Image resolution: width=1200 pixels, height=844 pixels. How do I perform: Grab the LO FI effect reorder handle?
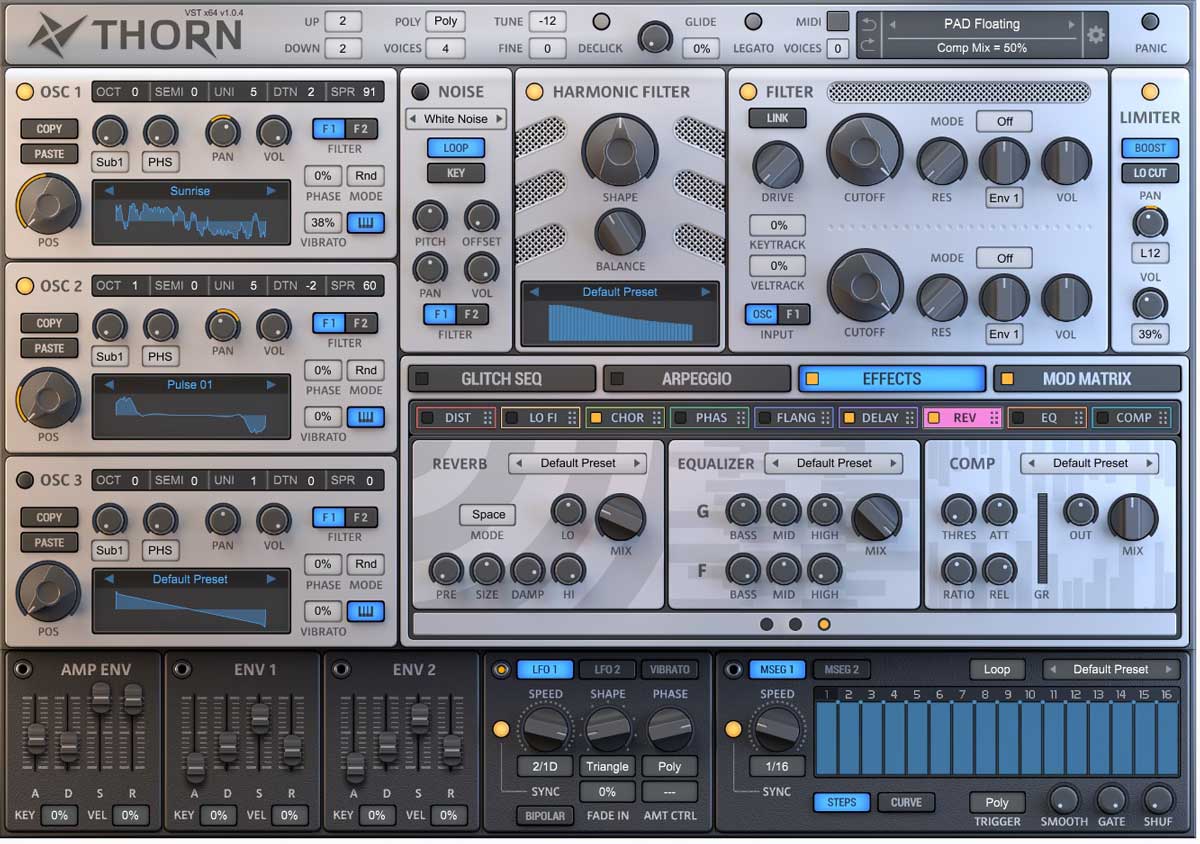pyautogui.click(x=574, y=418)
